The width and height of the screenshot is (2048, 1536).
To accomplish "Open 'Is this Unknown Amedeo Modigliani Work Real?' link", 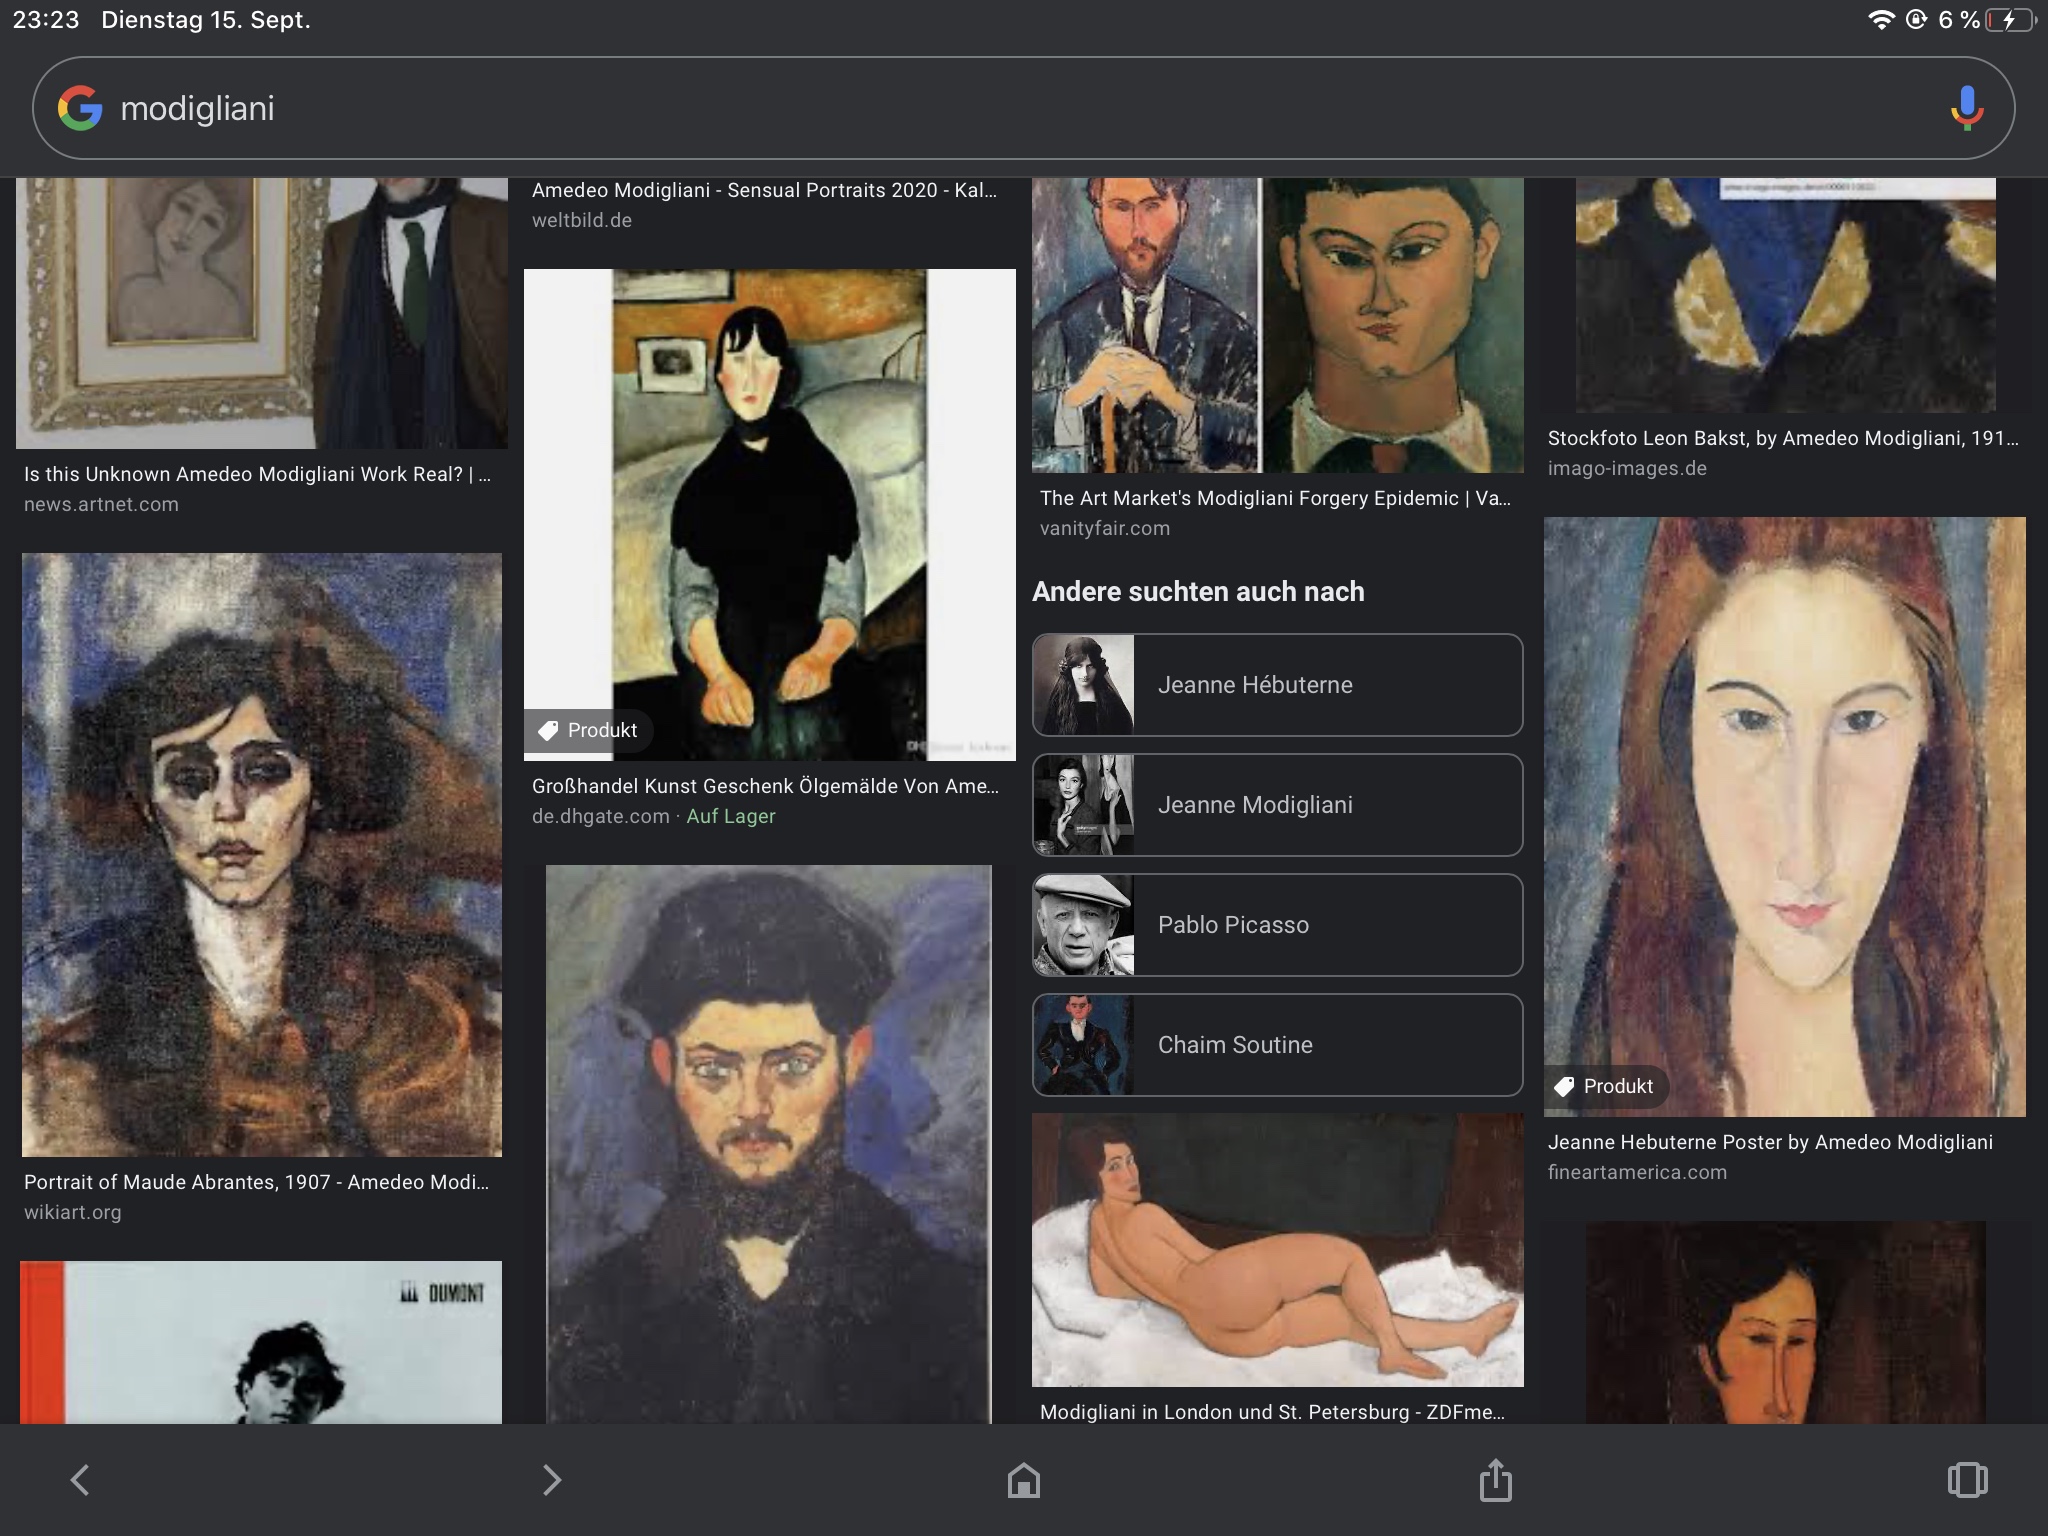I will (257, 474).
